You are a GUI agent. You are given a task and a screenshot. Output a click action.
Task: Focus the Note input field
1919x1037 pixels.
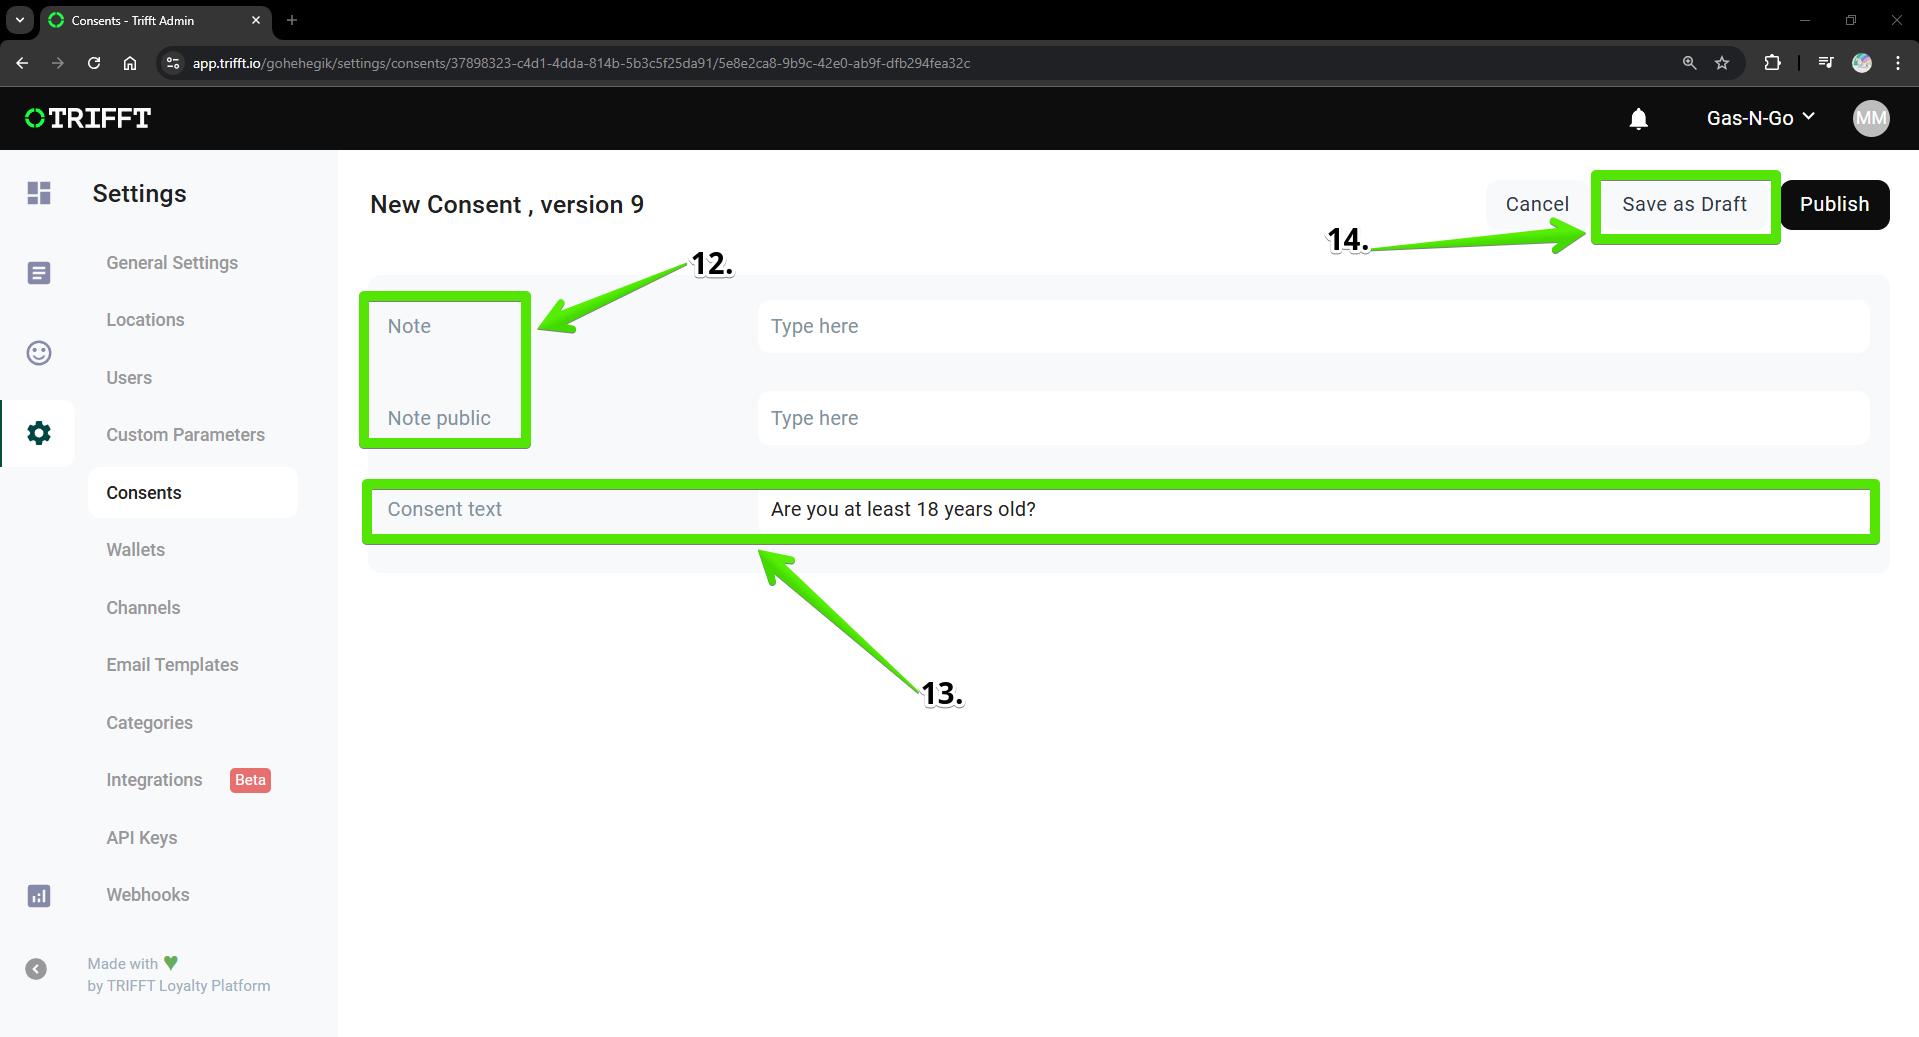point(1313,326)
